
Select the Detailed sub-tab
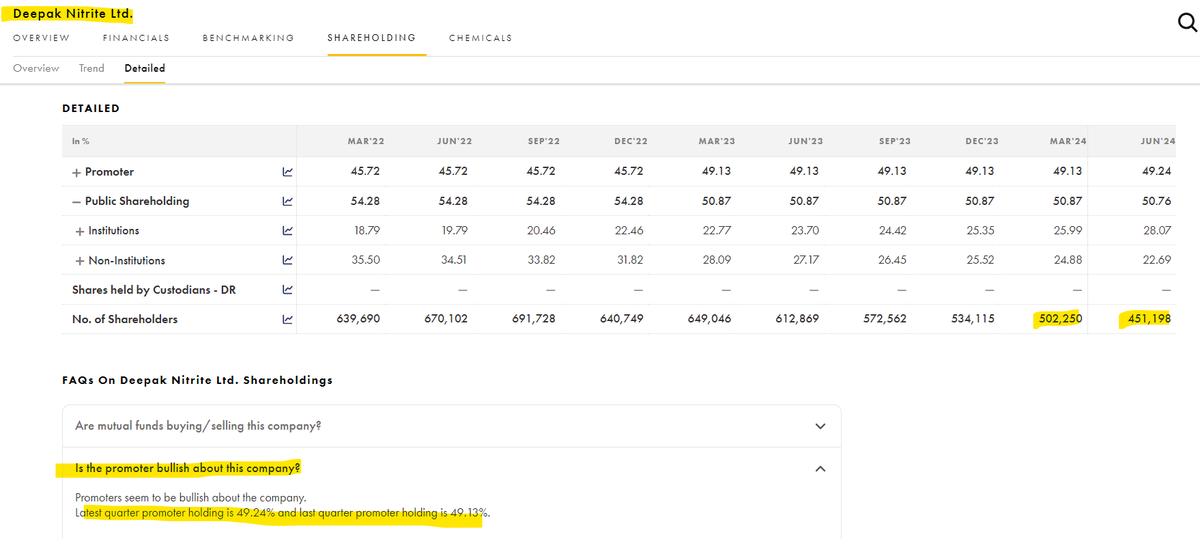click(x=145, y=68)
